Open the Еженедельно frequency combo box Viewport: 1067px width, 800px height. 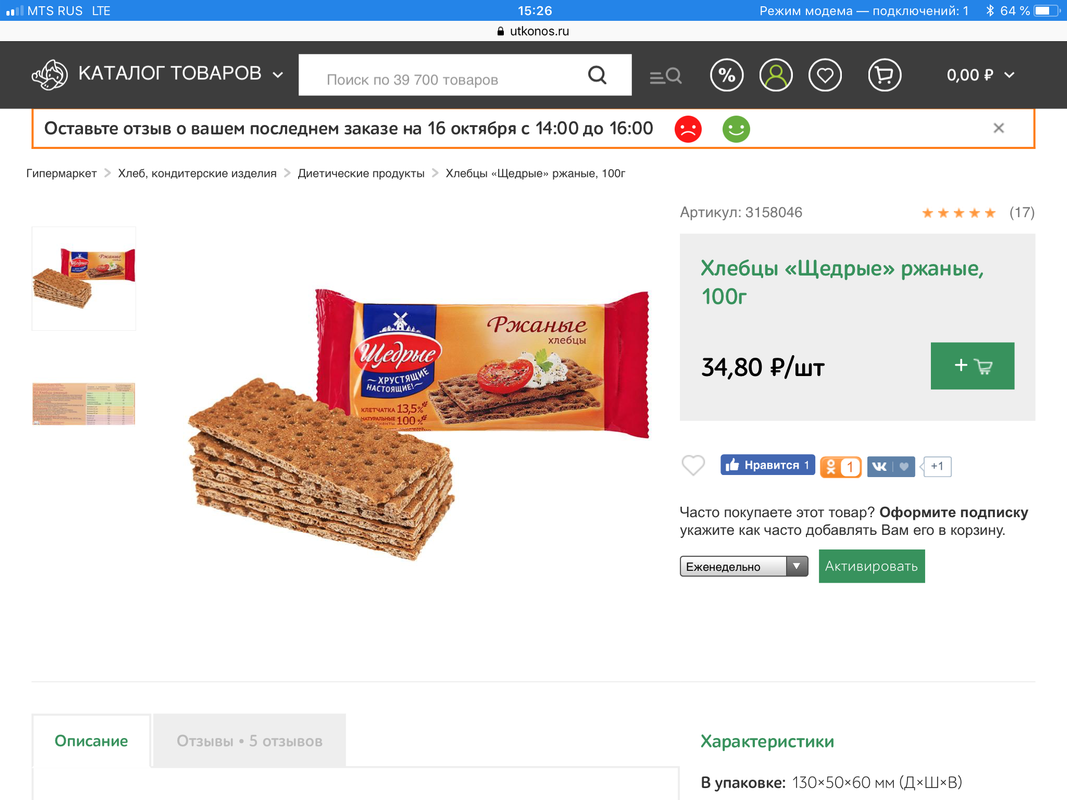tap(744, 566)
